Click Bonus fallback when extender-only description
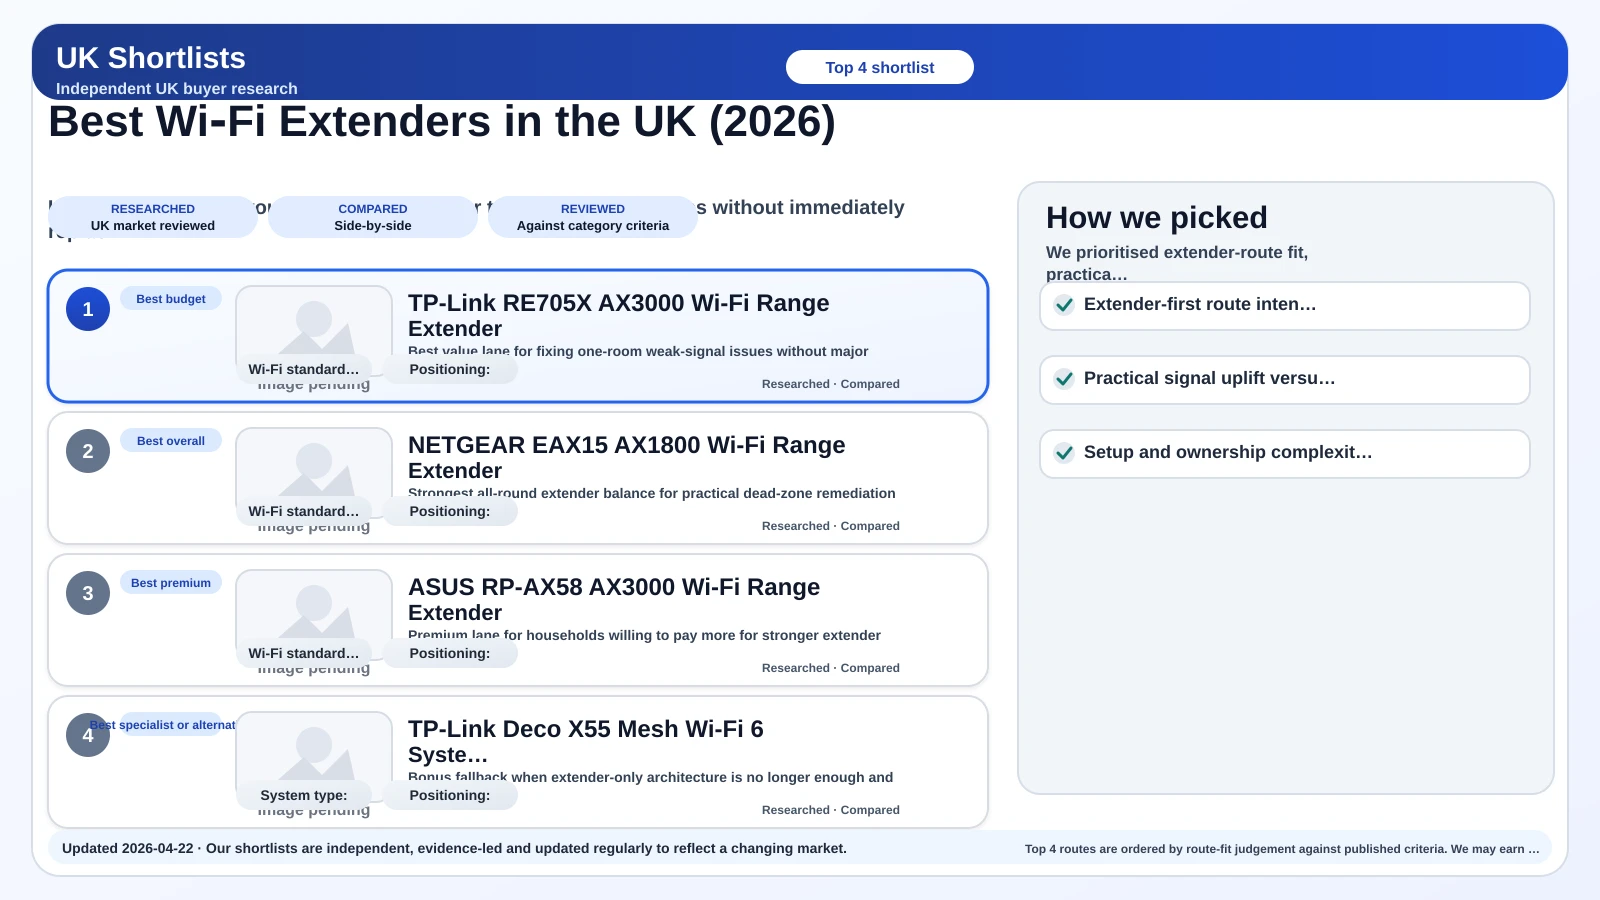This screenshot has width=1600, height=900. [x=650, y=777]
